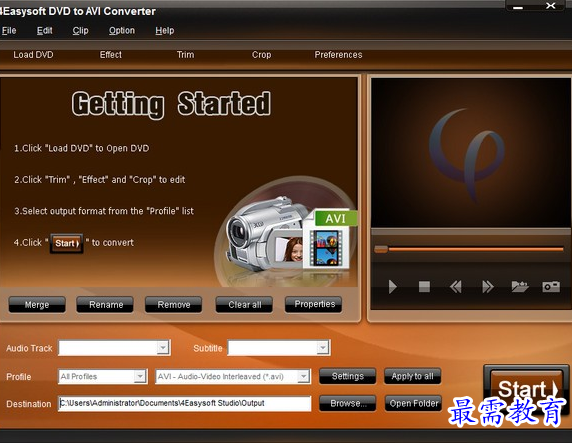Expand the Audio Track dropdown
Screen dimensions: 572x443
tap(163, 348)
